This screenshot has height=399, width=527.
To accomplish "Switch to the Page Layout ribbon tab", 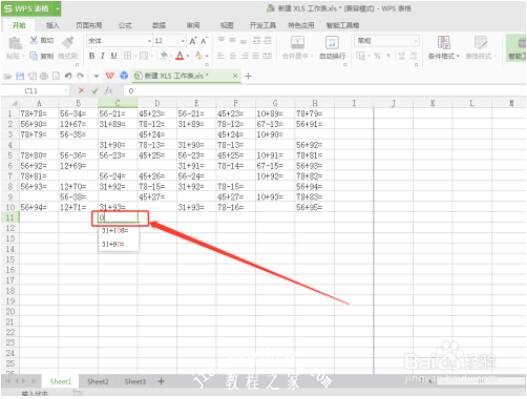I will tap(89, 25).
